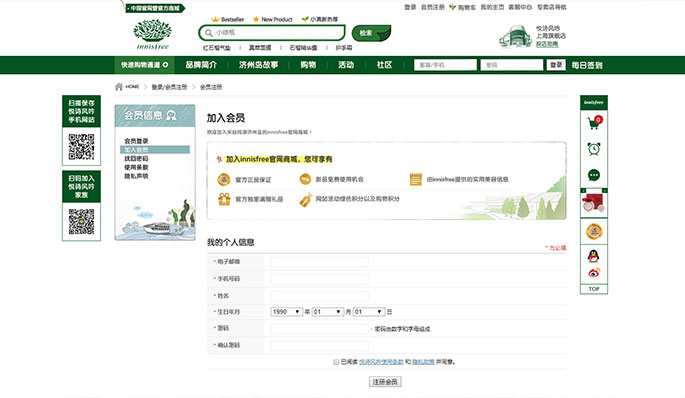Go to HOME via house breadcrumb icon
Viewport: 685px width, 398px height.
(x=119, y=87)
